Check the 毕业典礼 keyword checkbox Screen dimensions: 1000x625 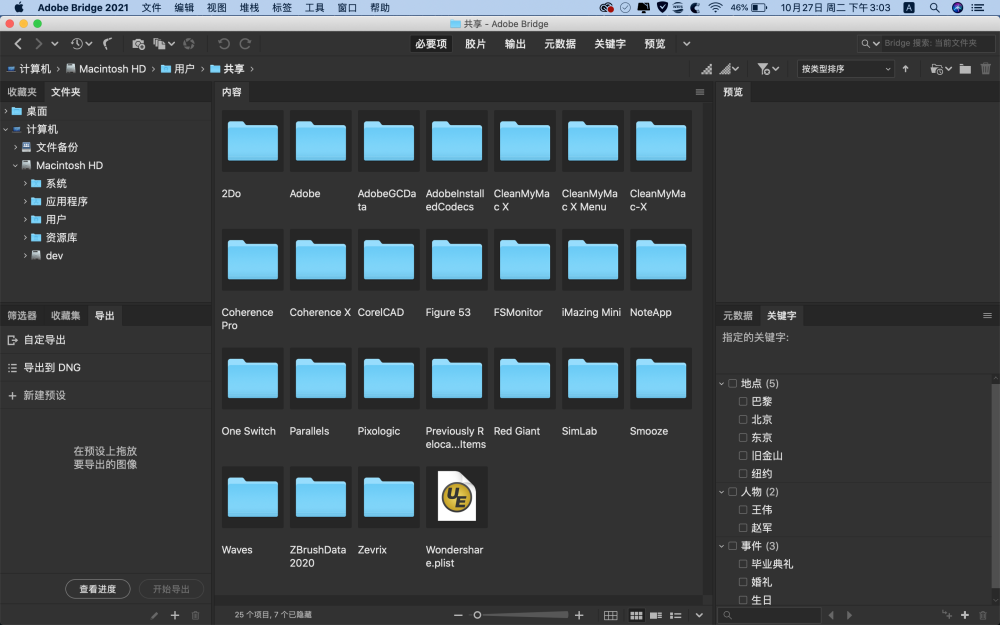[743, 564]
